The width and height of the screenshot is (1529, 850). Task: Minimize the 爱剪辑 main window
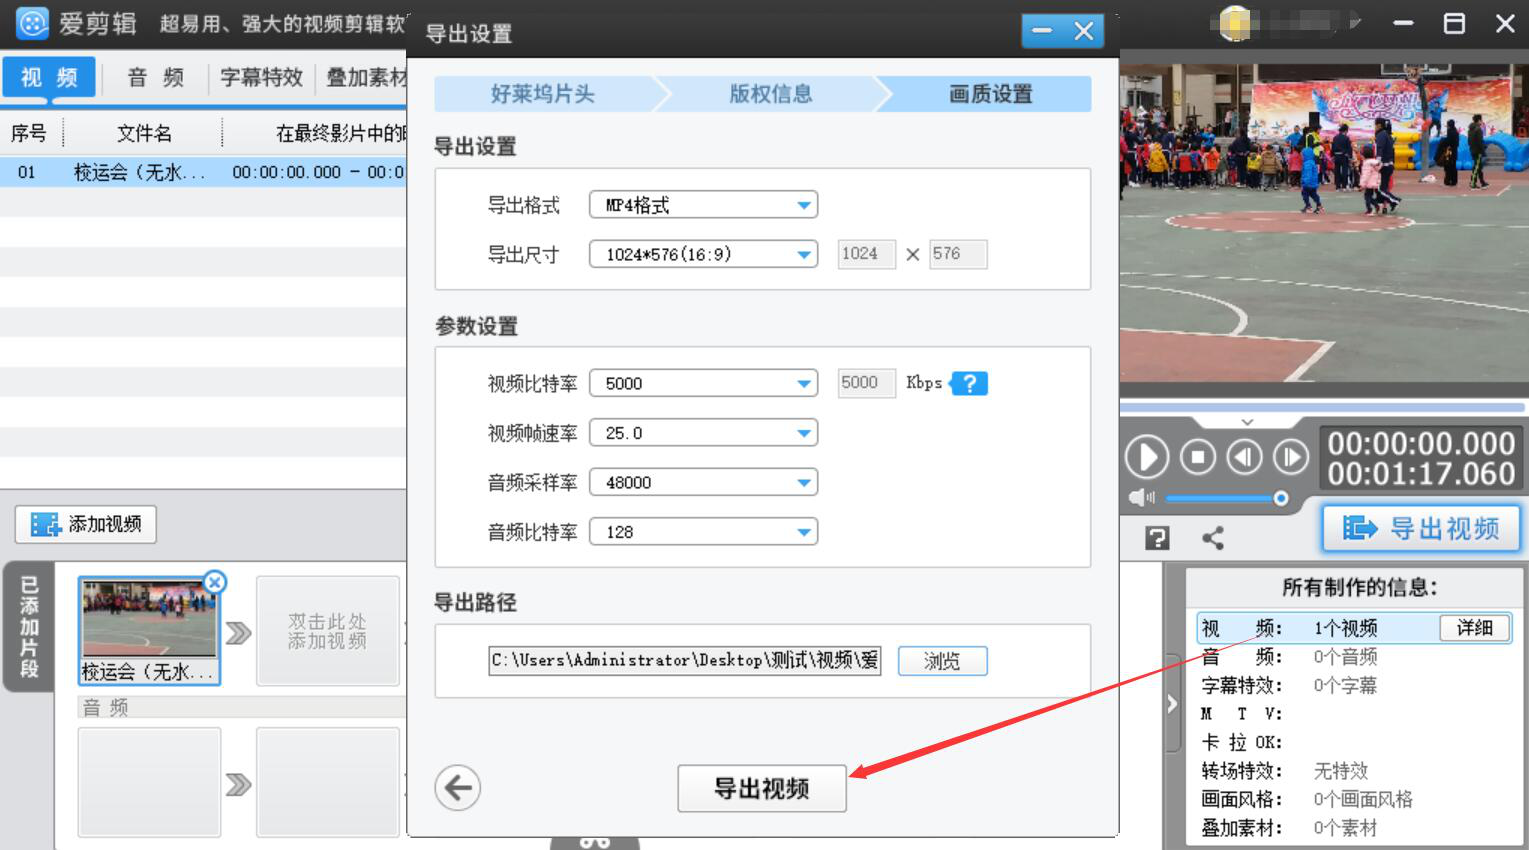(x=1403, y=23)
